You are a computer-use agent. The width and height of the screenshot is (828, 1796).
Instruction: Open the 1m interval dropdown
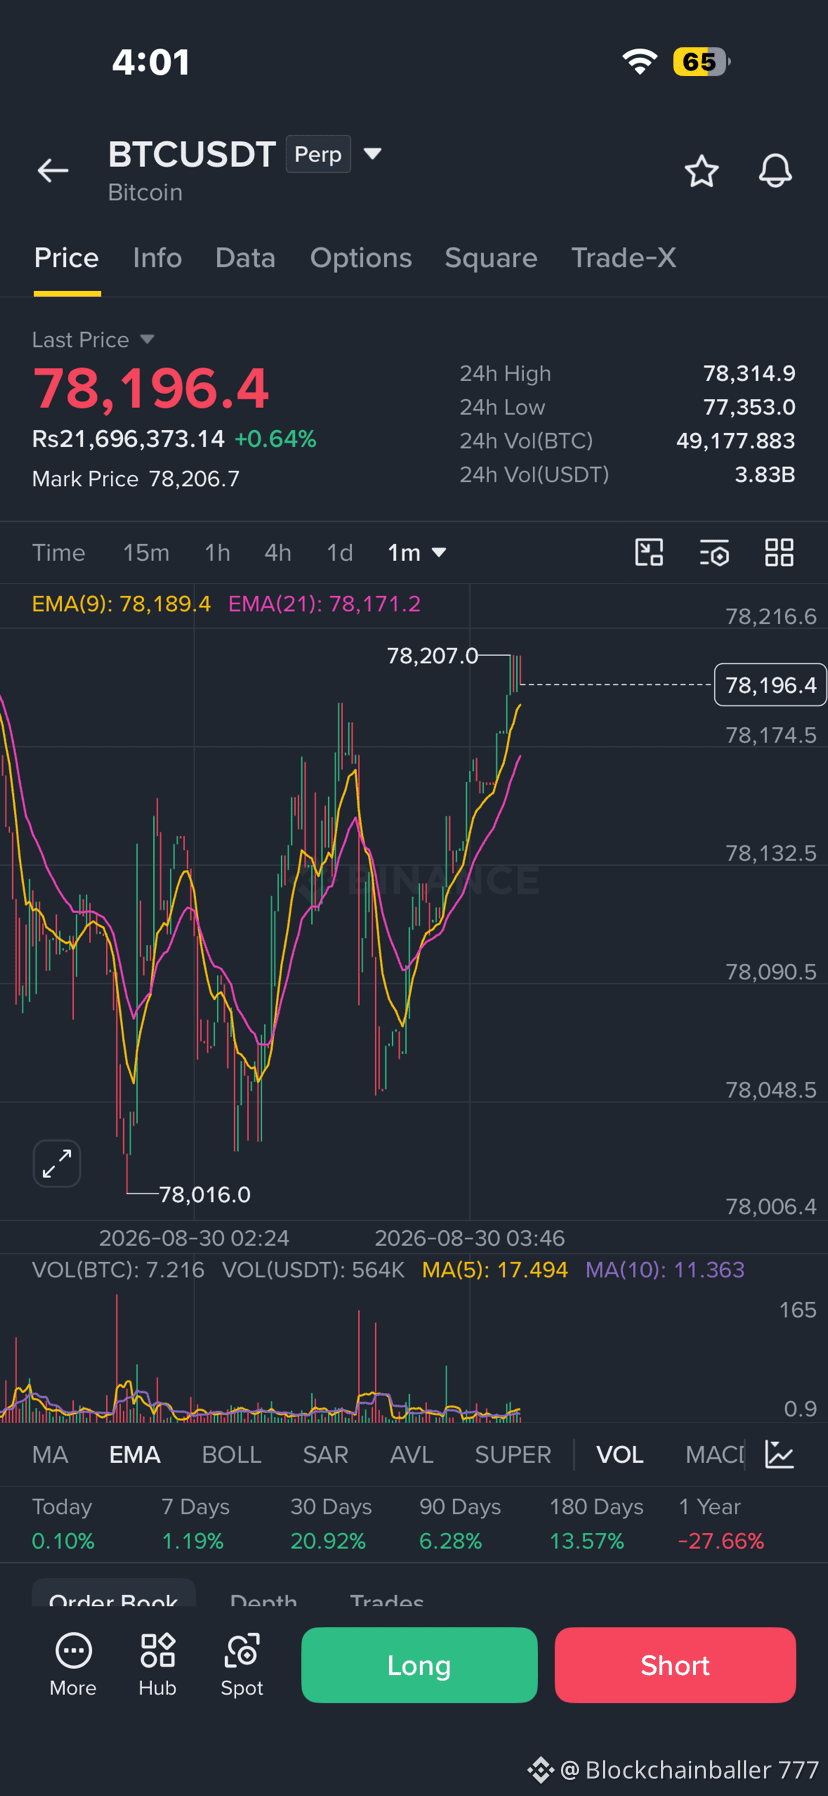(416, 553)
